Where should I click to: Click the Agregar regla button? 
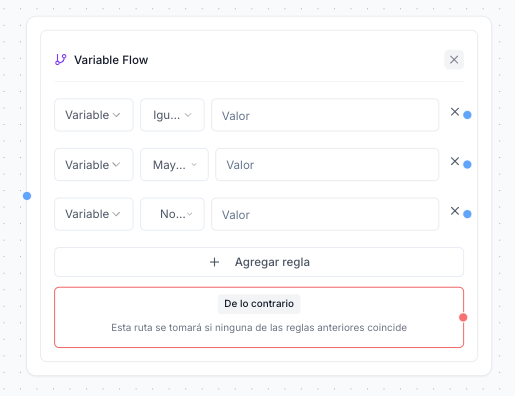(259, 262)
